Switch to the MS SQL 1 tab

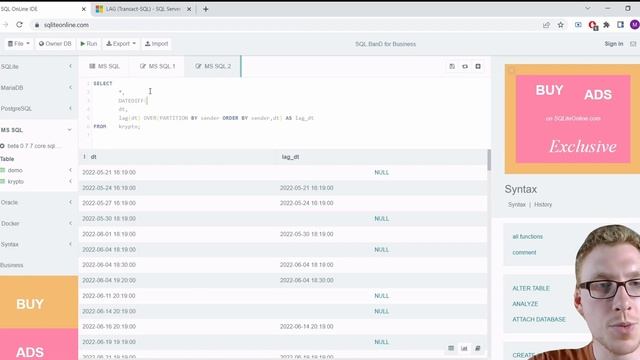(x=158, y=66)
